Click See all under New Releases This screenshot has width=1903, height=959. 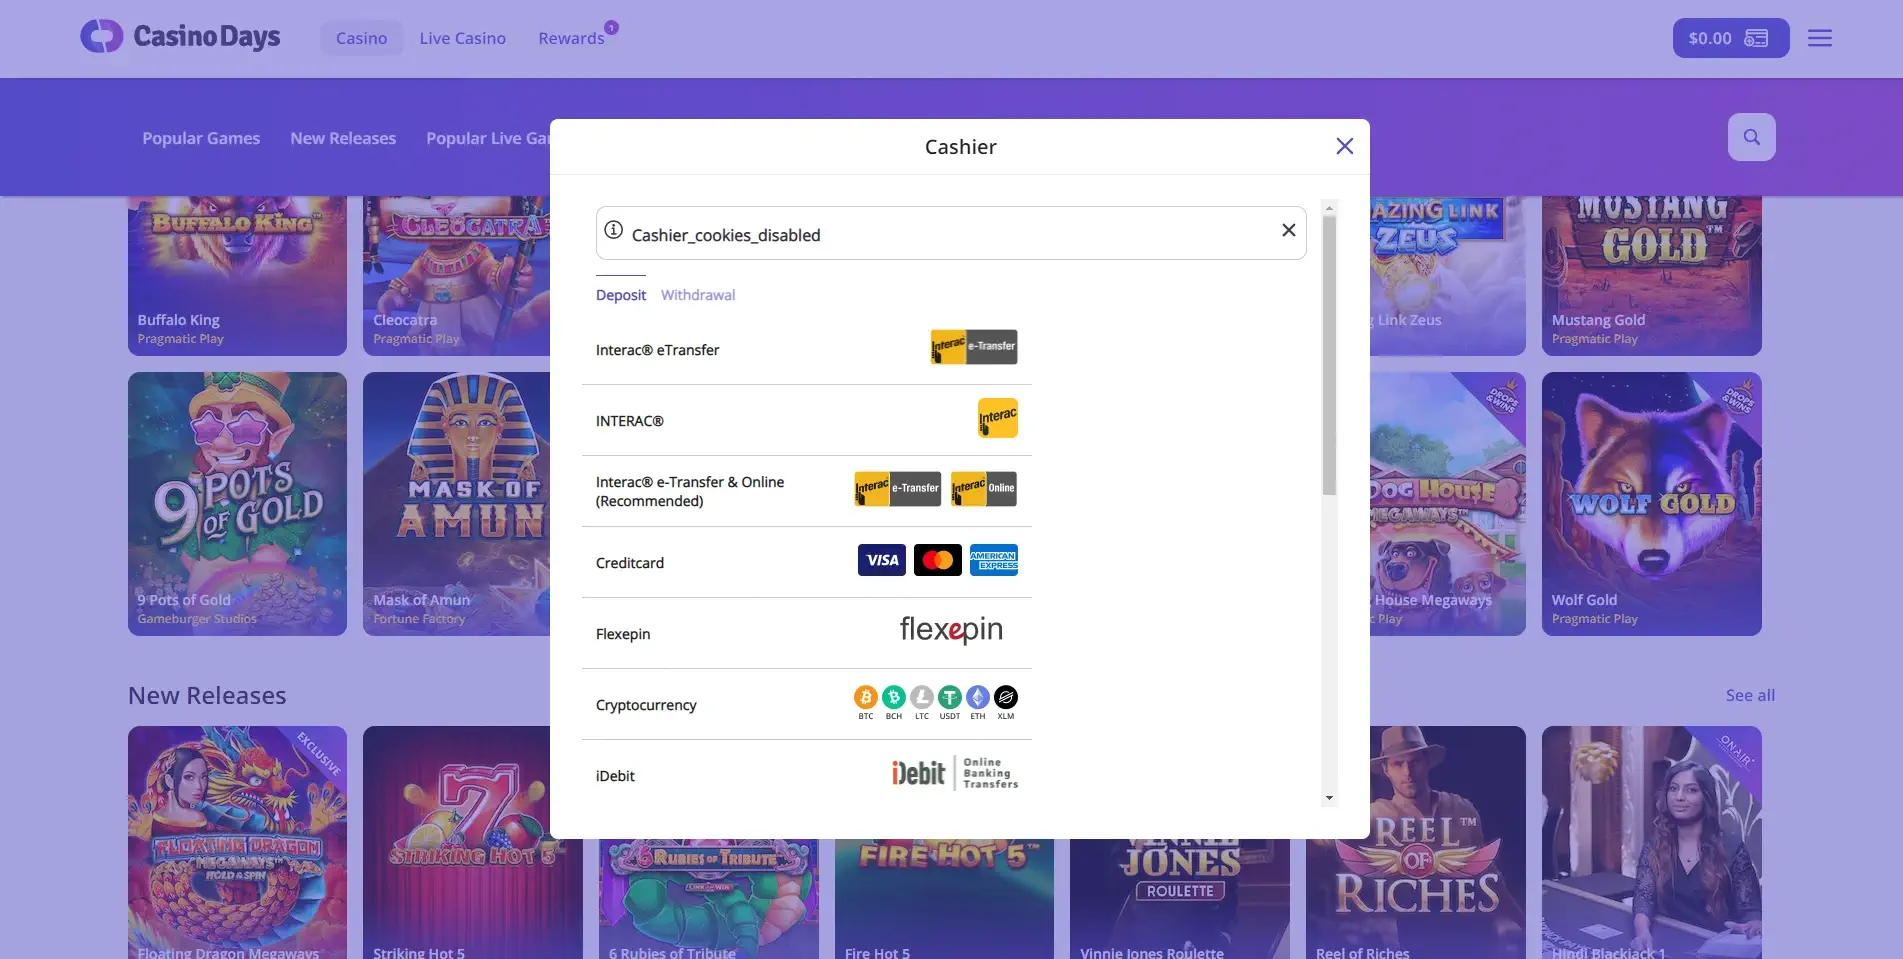[1749, 694]
